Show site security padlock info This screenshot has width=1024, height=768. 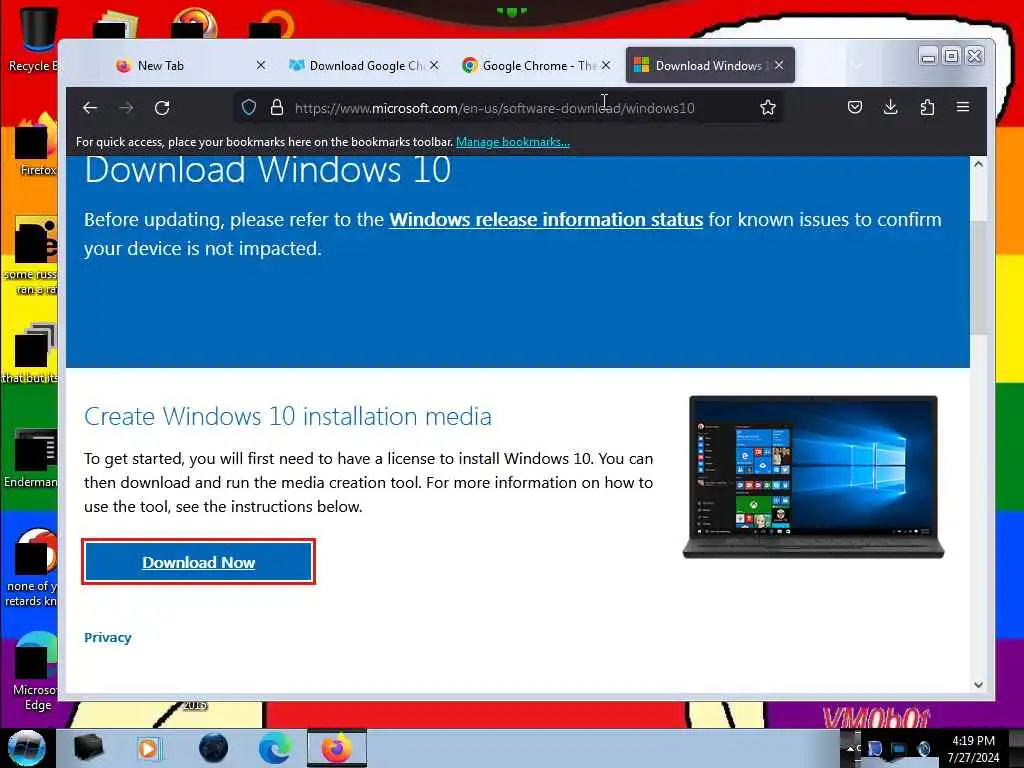tap(277, 107)
